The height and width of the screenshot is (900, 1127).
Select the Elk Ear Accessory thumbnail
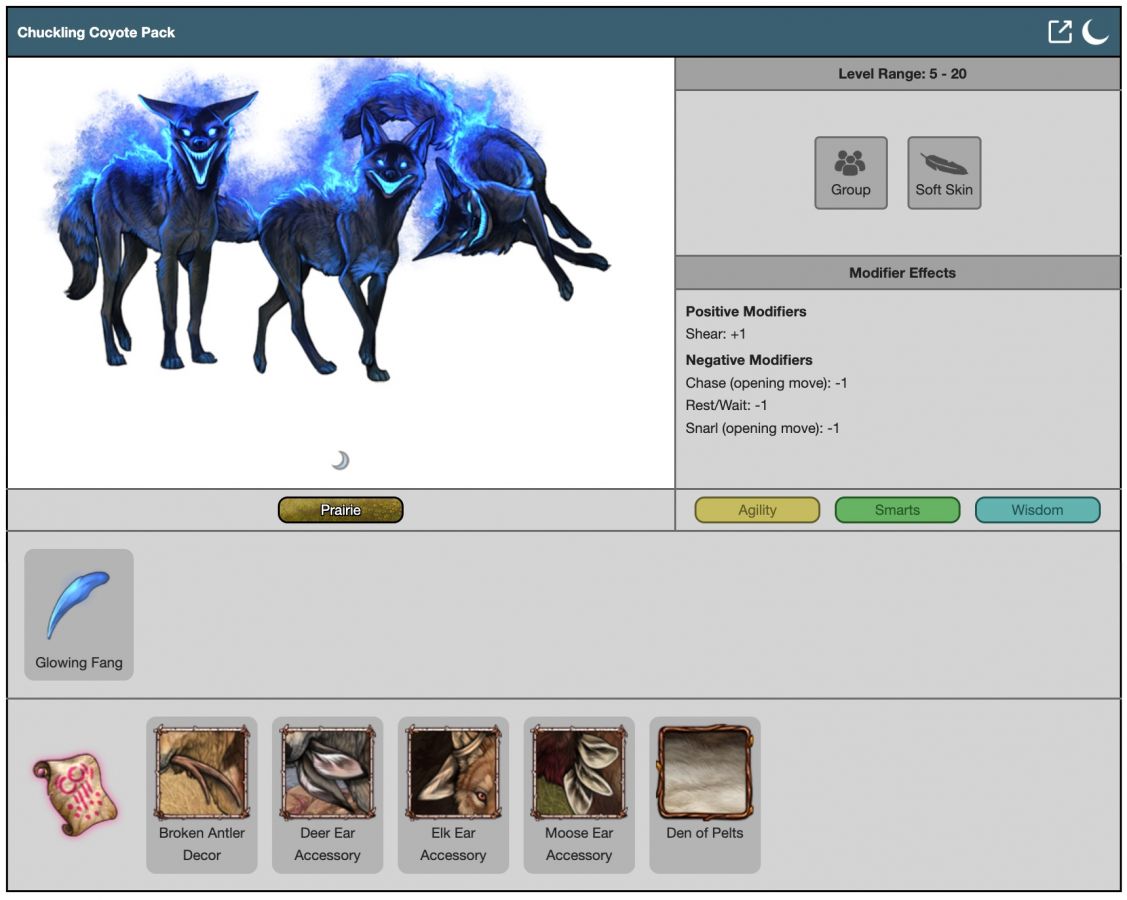pos(453,773)
